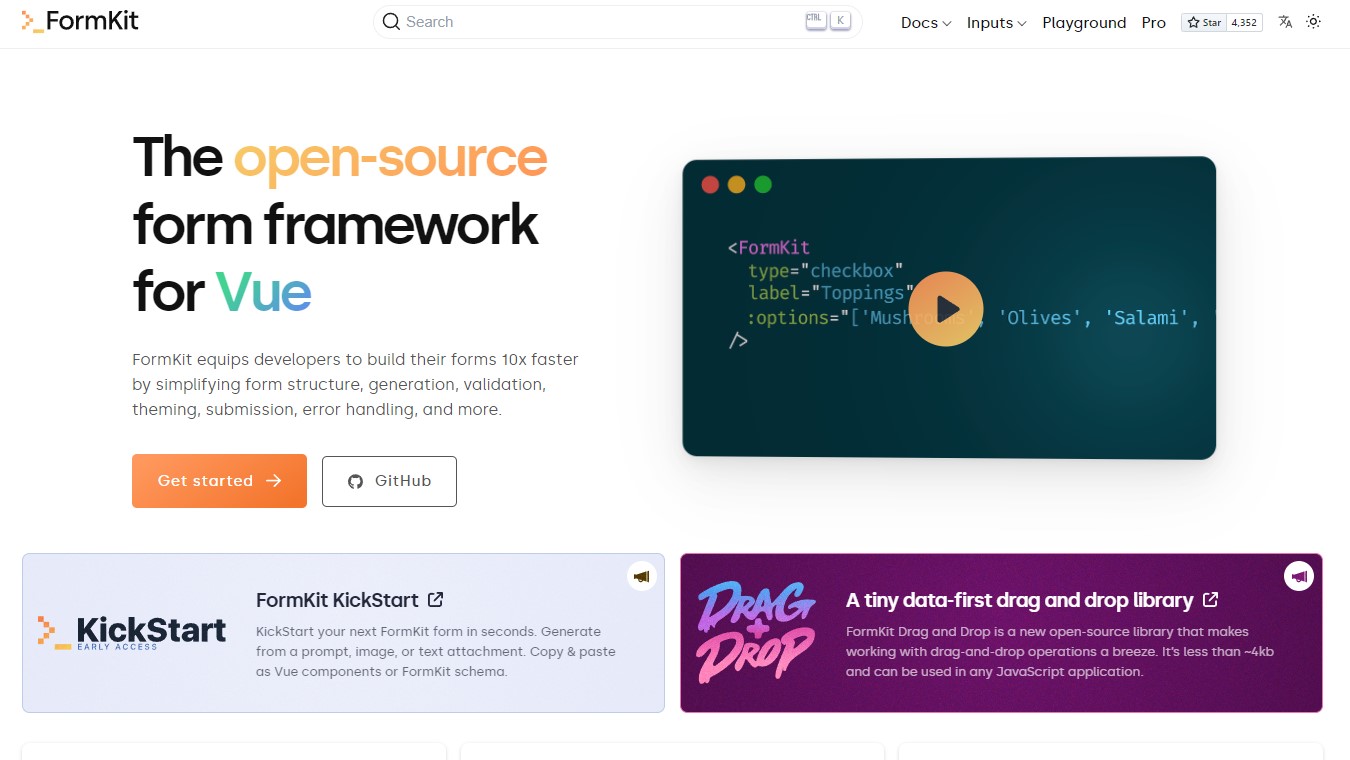Click the GitHub Star button
The width and height of the screenshot is (1350, 760).
pyautogui.click(x=1203, y=22)
